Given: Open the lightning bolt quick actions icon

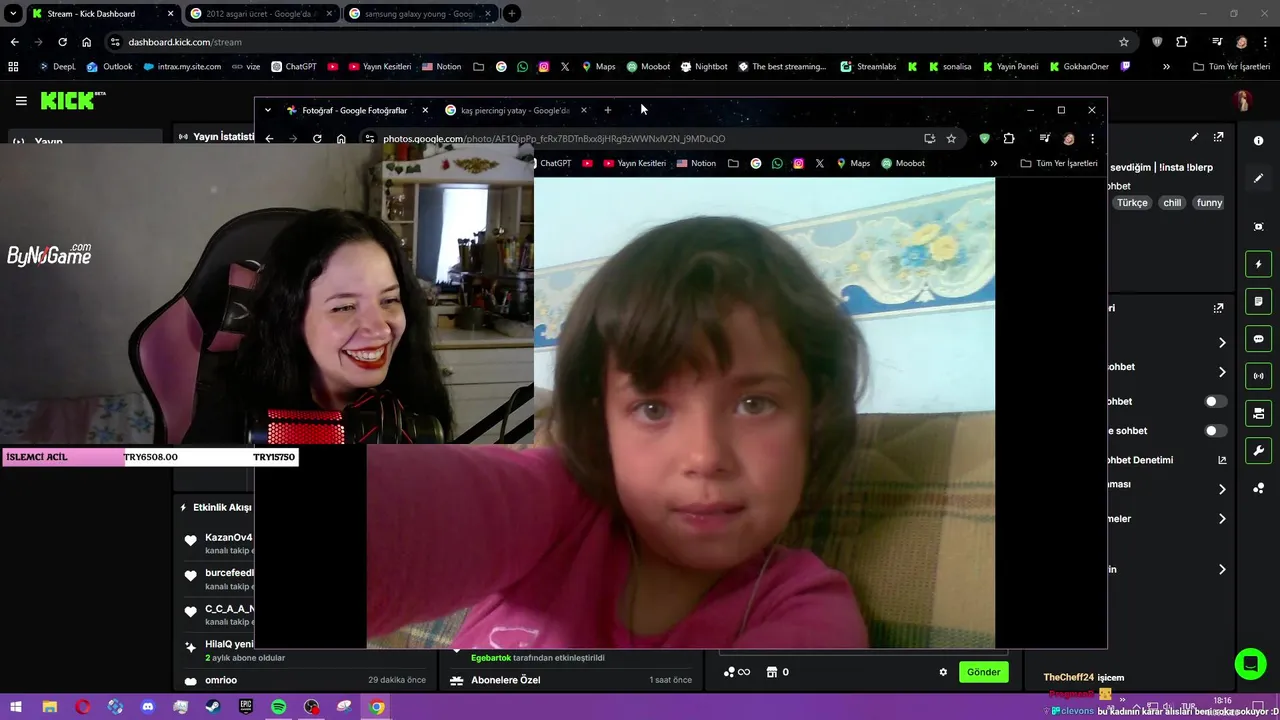Looking at the screenshot, I should pyautogui.click(x=1258, y=264).
